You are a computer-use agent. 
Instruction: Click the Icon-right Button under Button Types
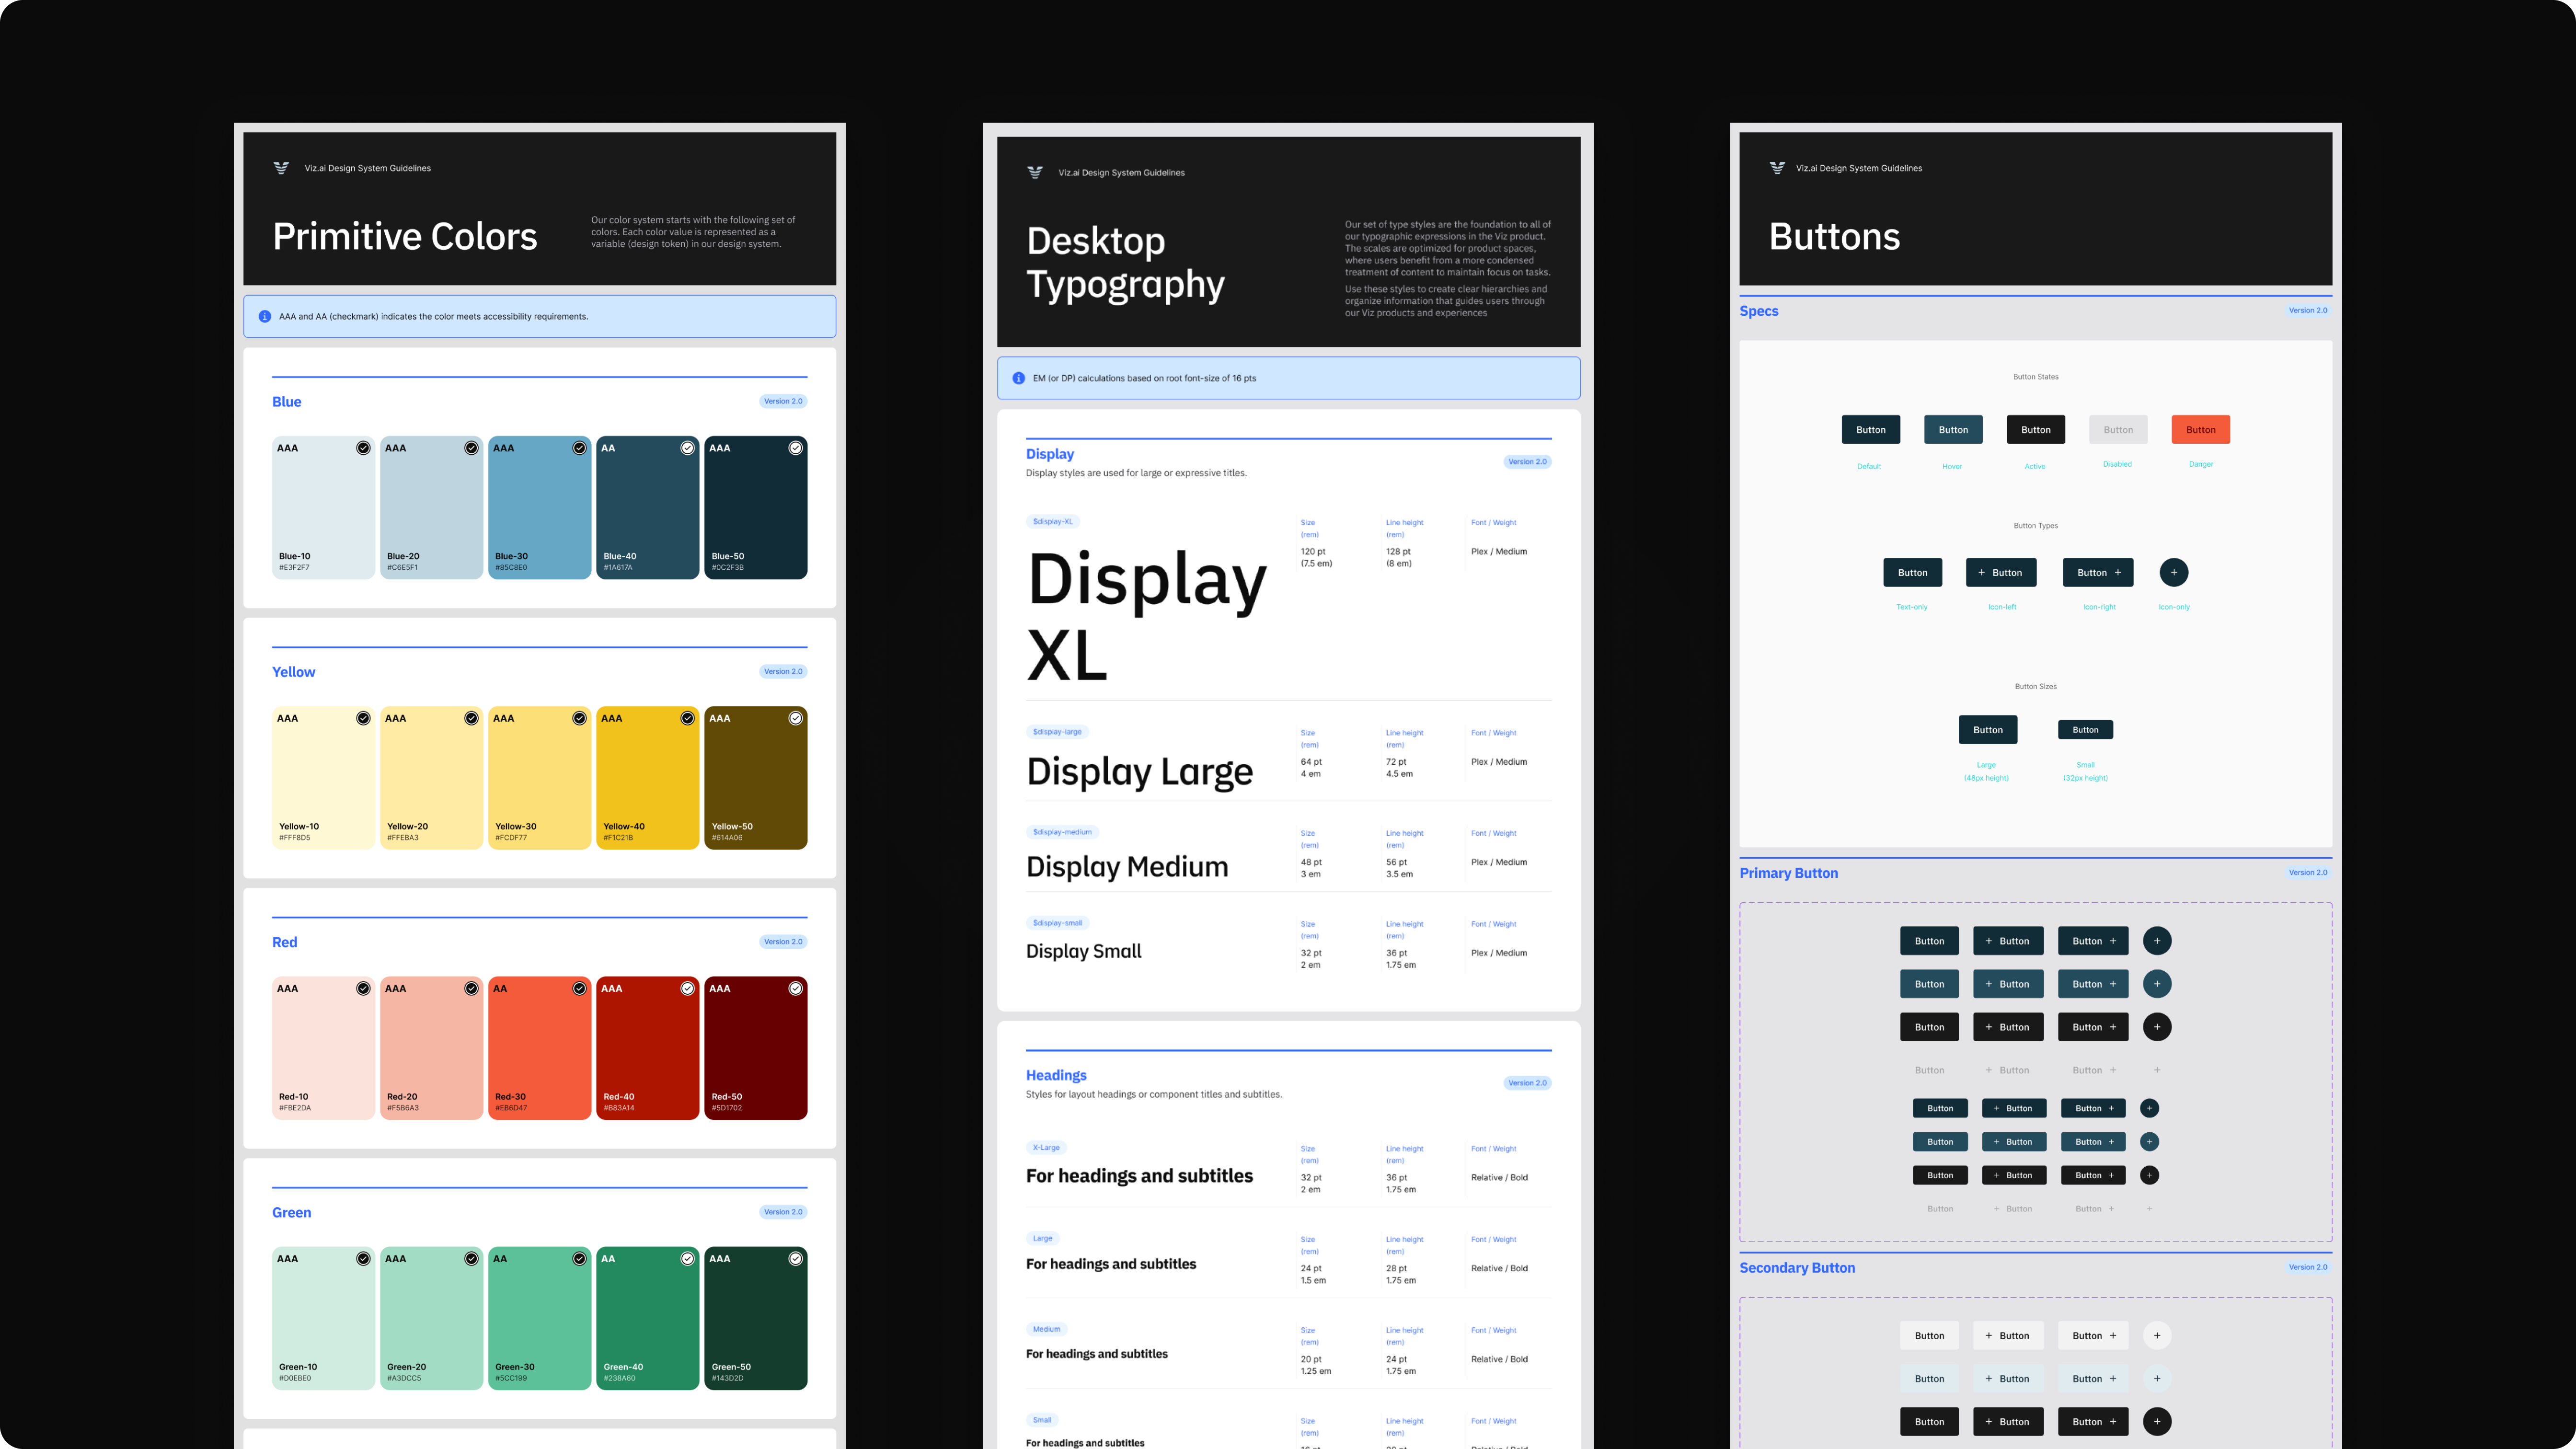(x=2098, y=572)
